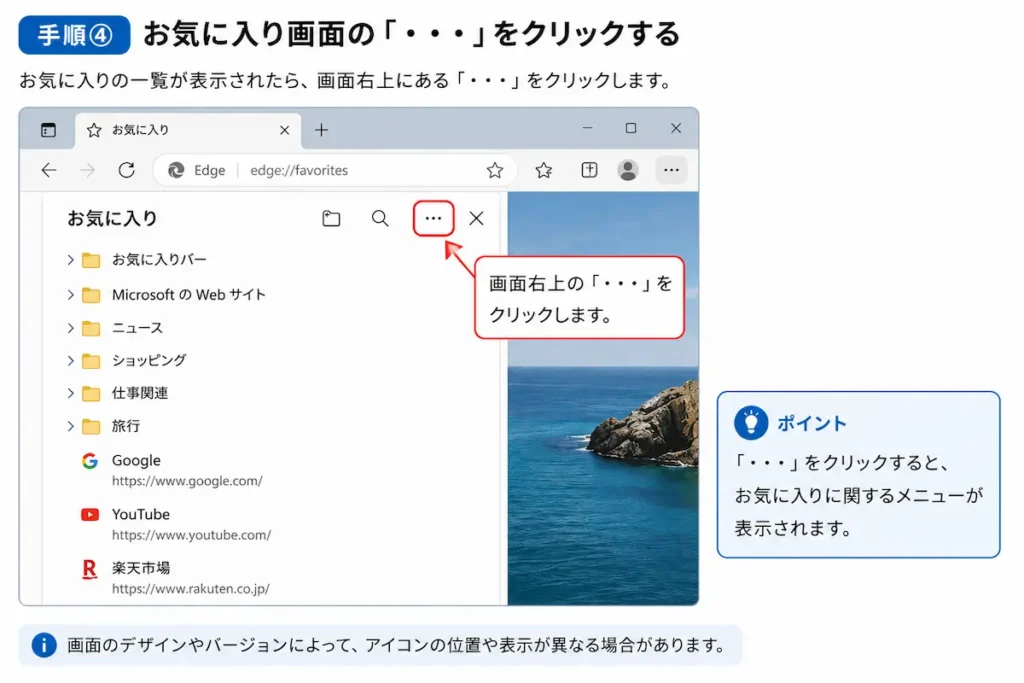
Task: Click the お気に入り panel heading
Action: pos(112,218)
